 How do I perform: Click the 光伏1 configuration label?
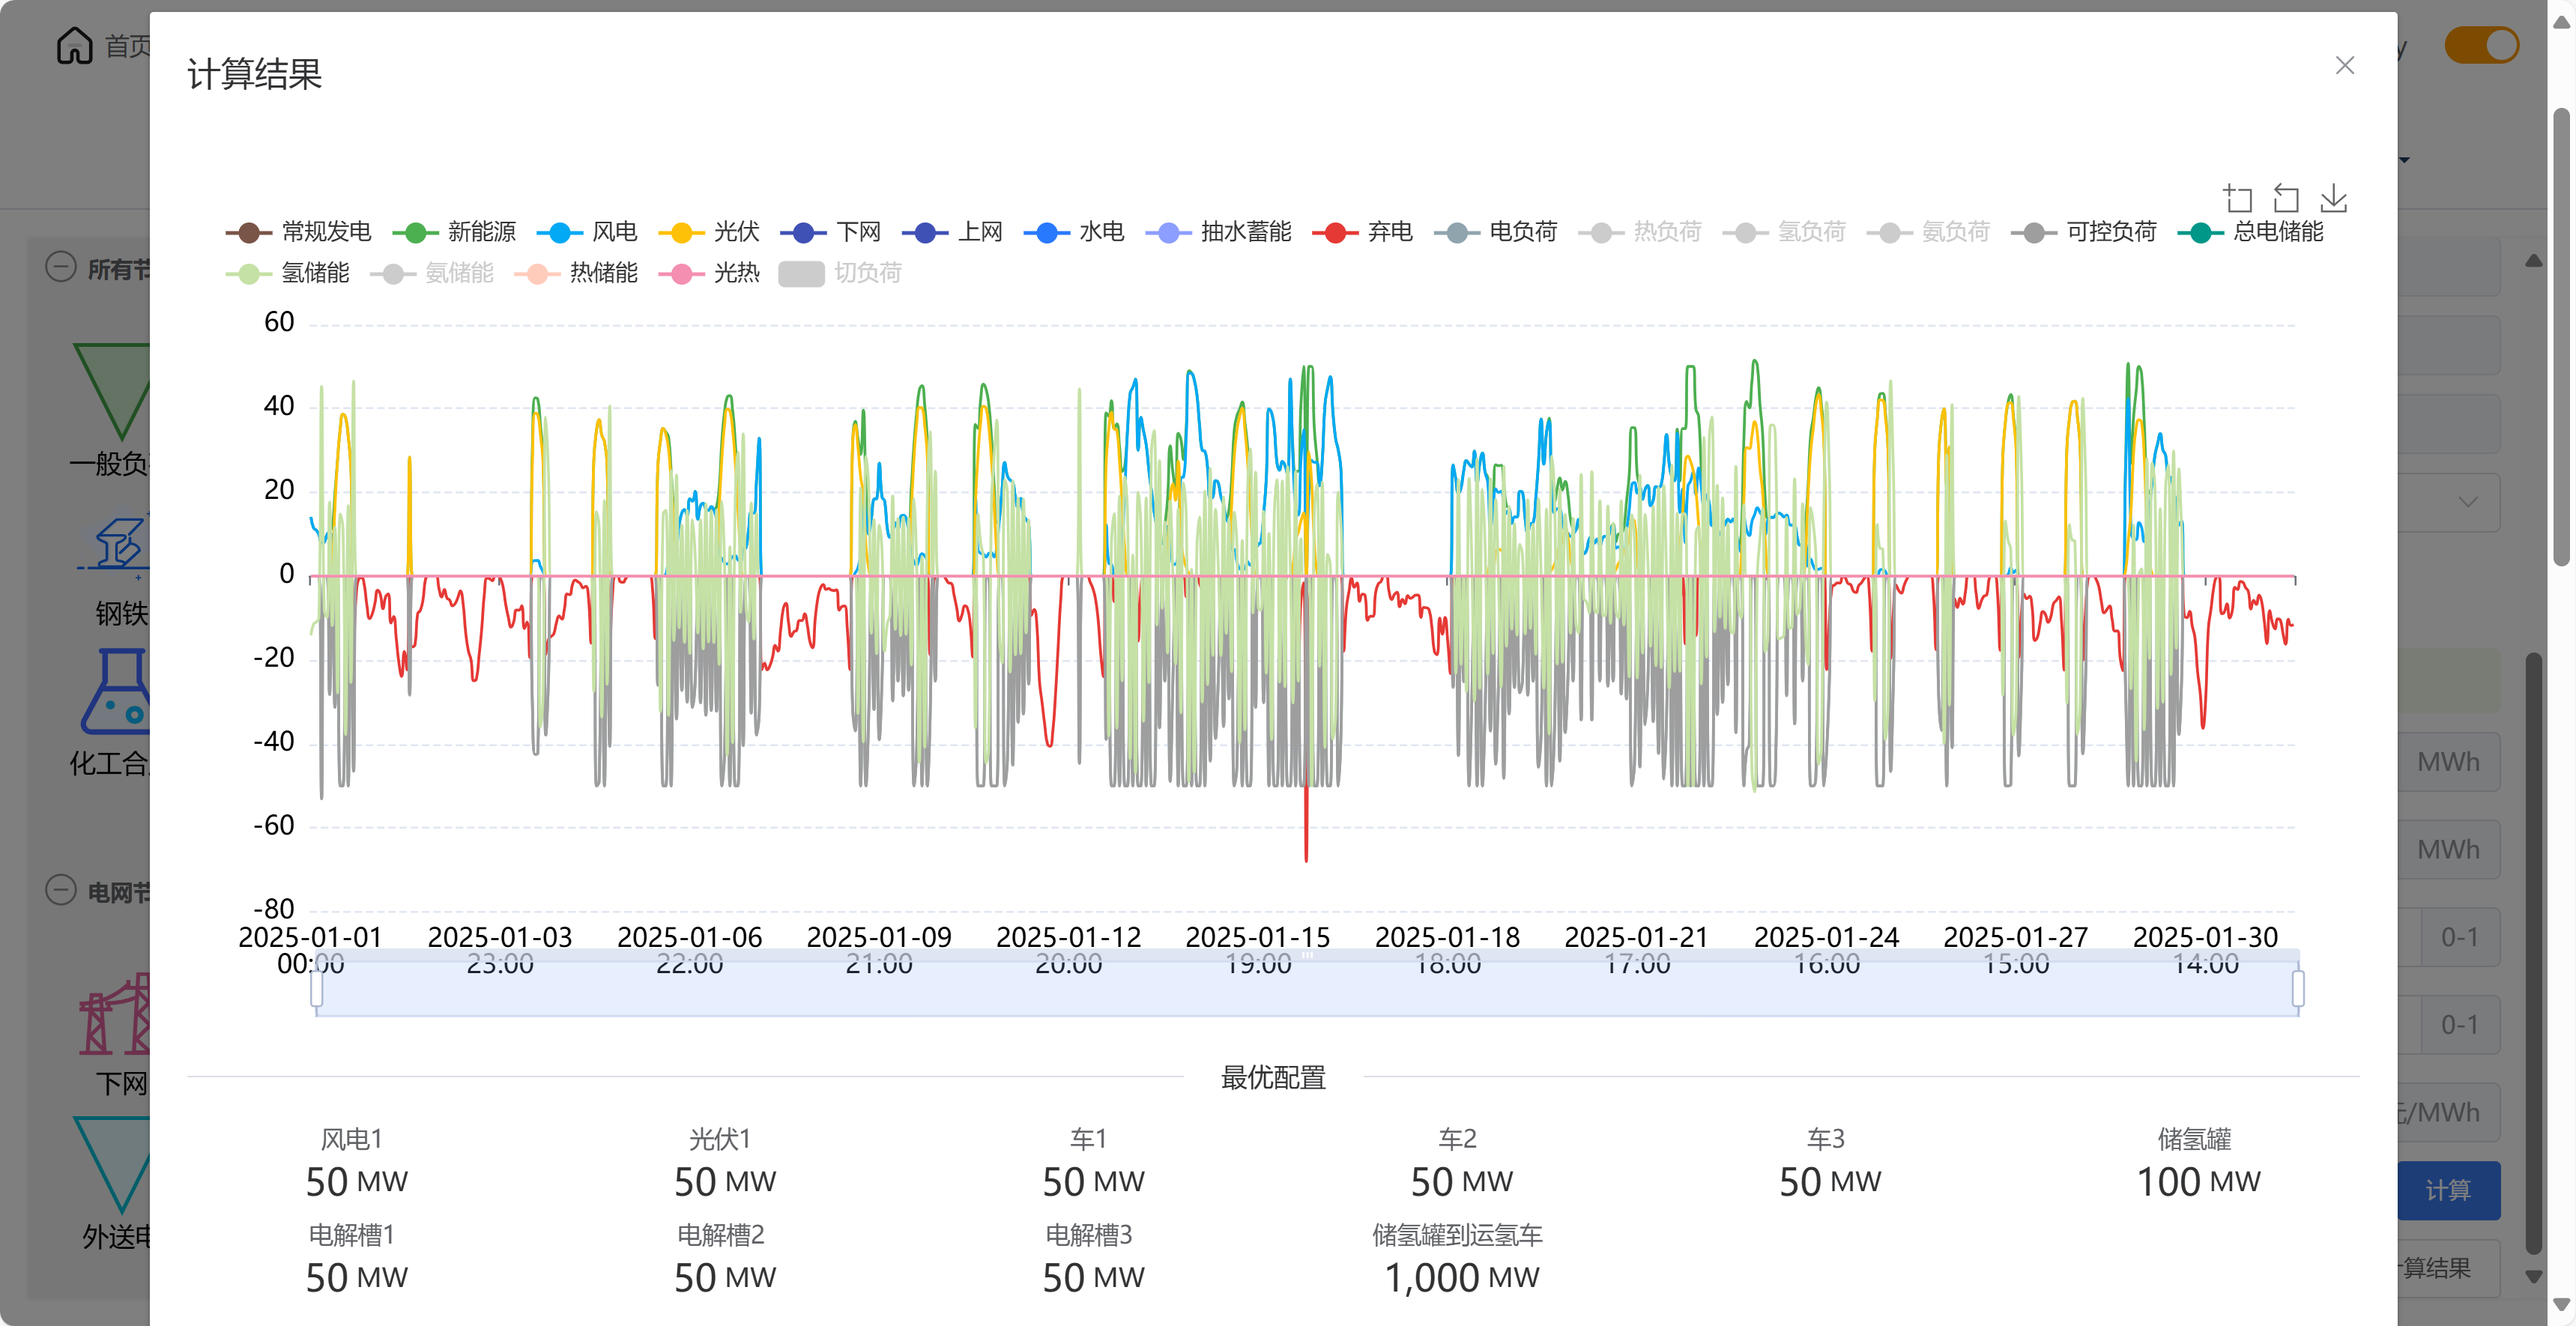[720, 1139]
